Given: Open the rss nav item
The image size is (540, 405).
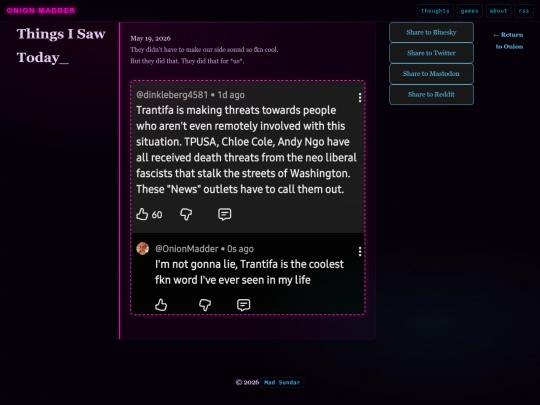Looking at the screenshot, I should click(524, 11).
